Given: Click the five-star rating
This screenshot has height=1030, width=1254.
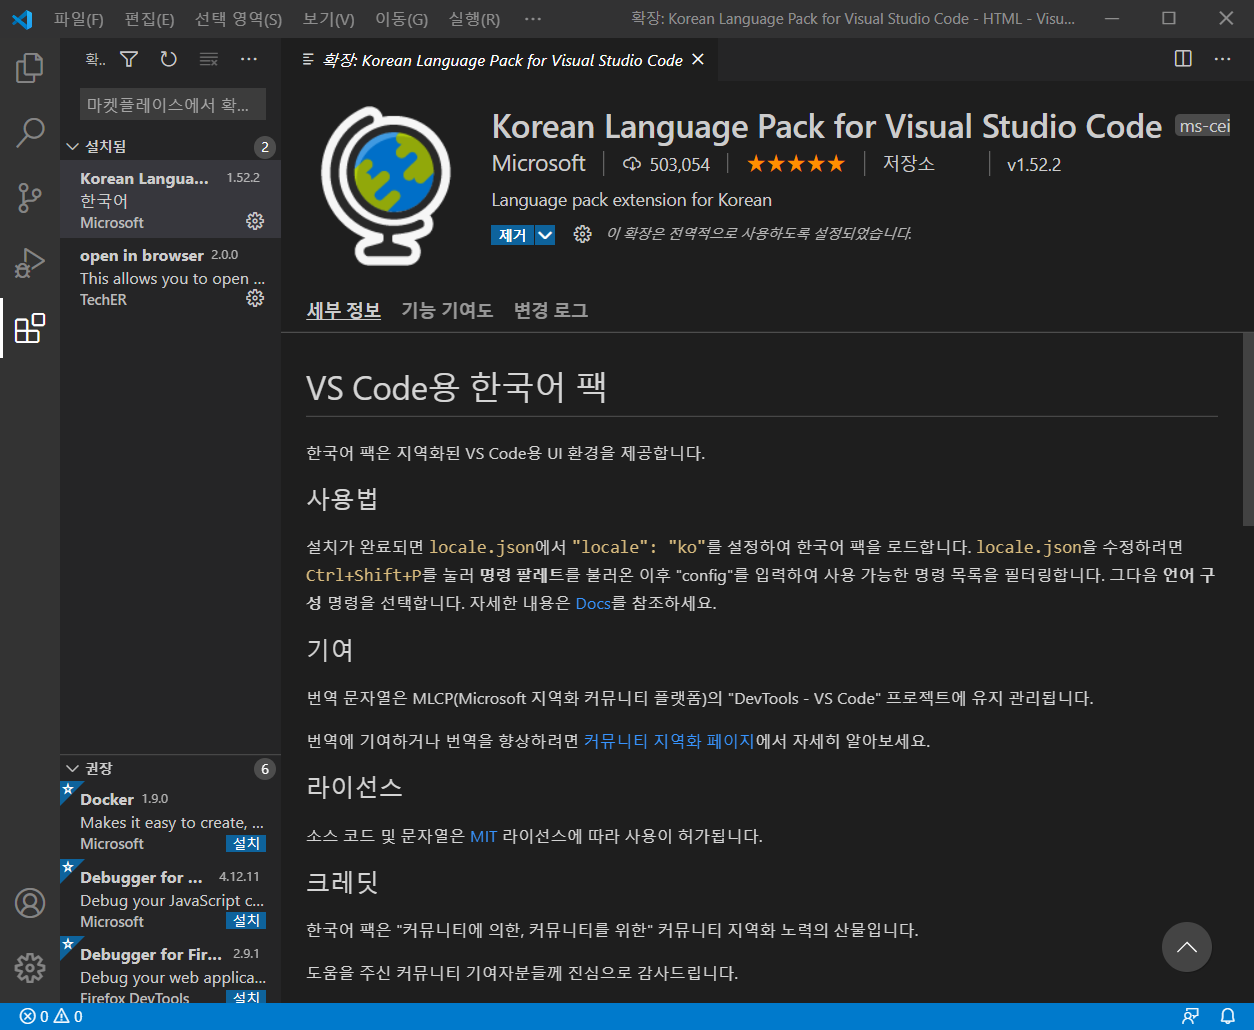Looking at the screenshot, I should 795,164.
